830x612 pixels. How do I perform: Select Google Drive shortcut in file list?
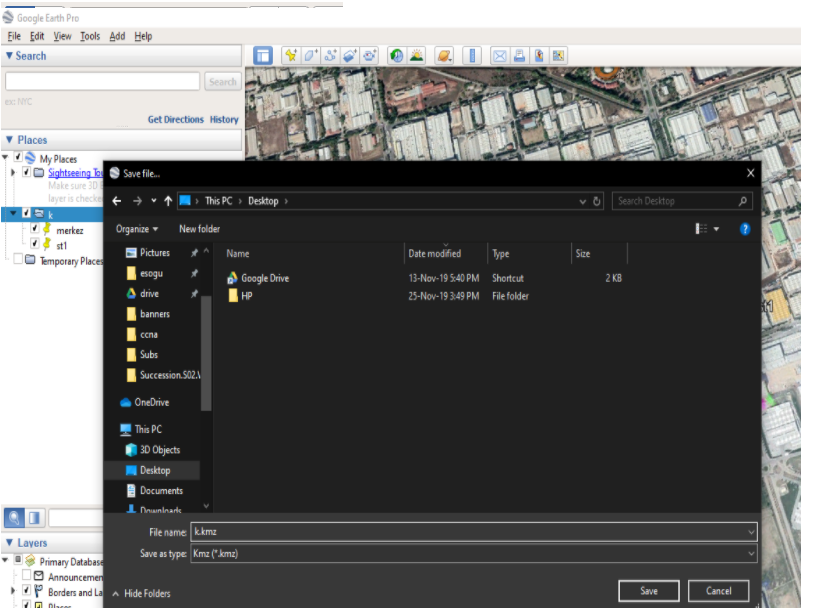coord(265,278)
